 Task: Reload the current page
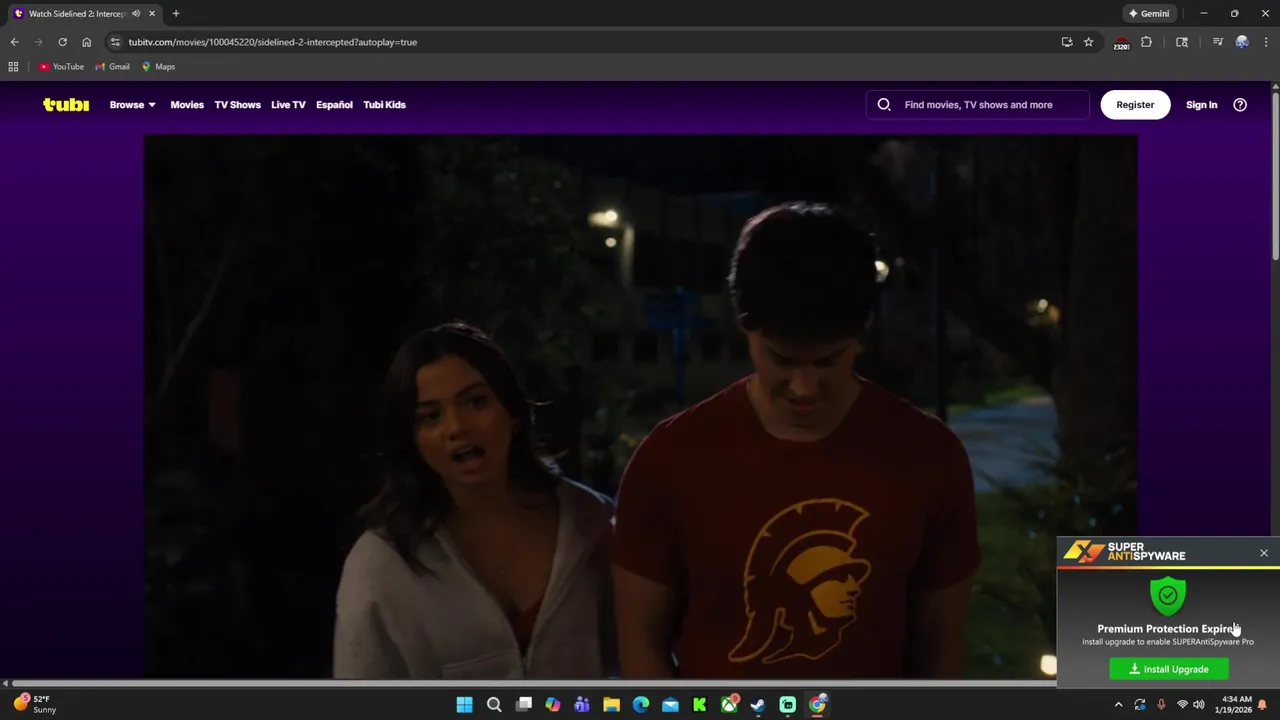[x=62, y=42]
